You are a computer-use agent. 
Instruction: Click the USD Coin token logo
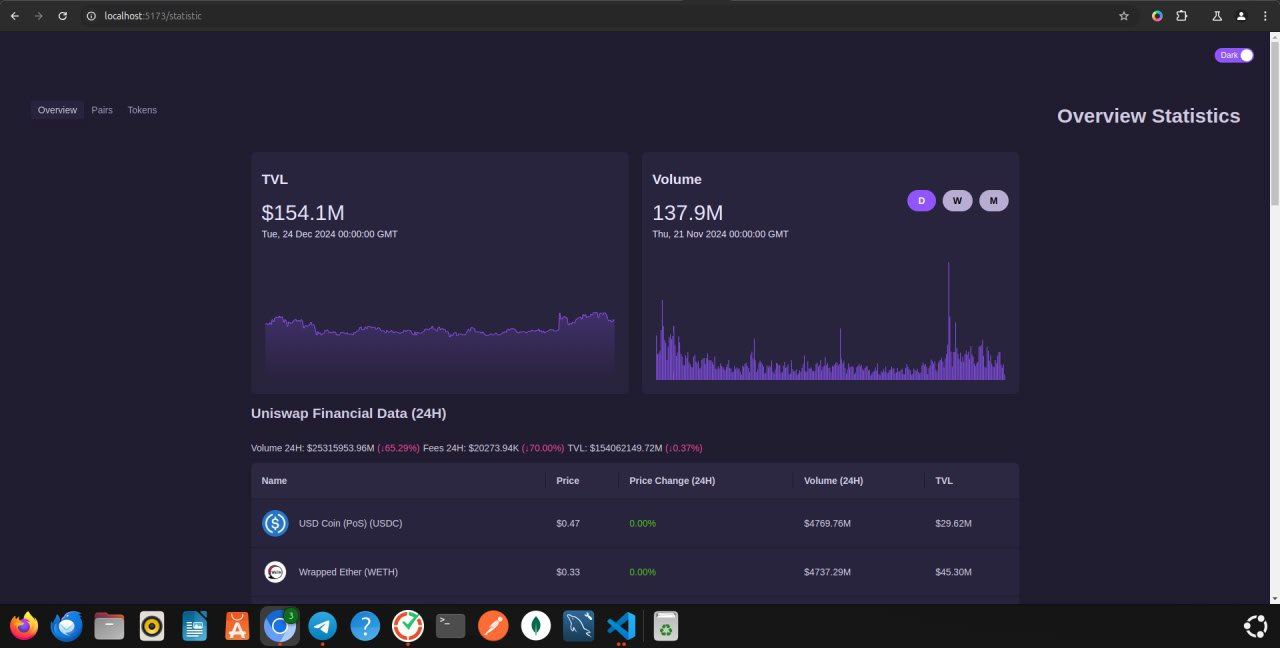tap(275, 523)
